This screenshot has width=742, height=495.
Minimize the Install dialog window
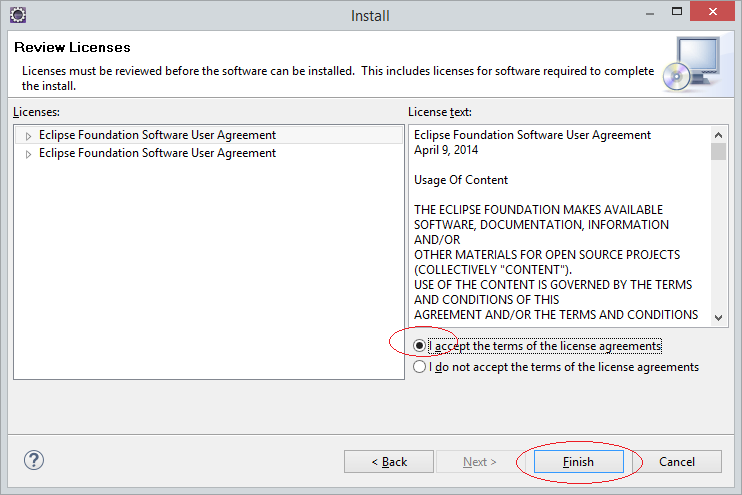tap(650, 14)
